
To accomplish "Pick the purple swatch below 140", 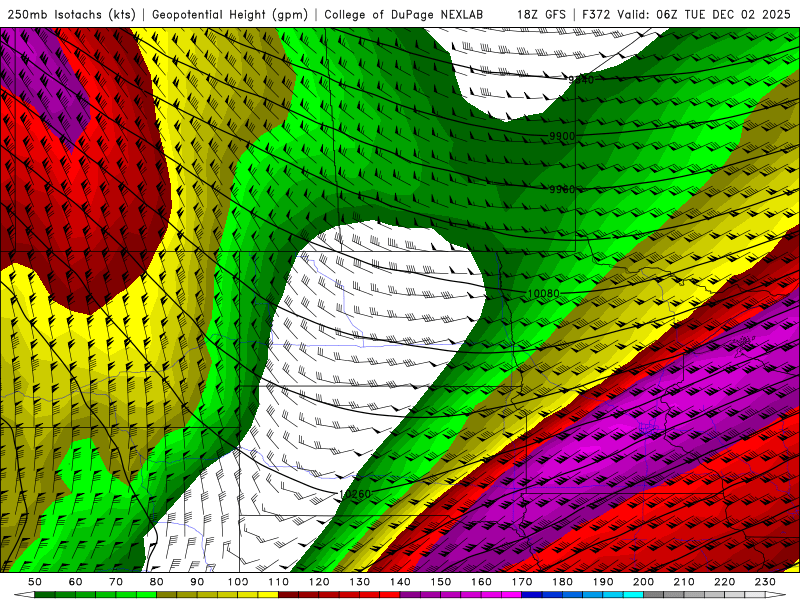I will pyautogui.click(x=411, y=595).
